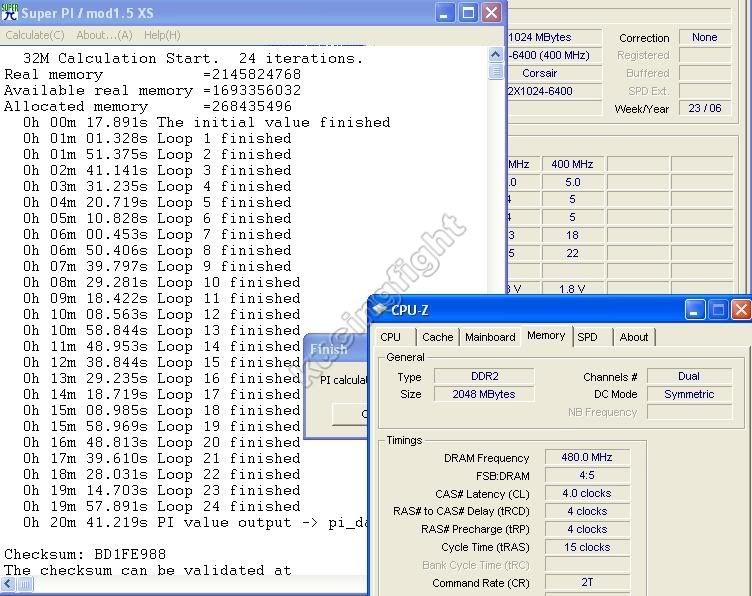Click the empty Bank Cycle Time (tRC) field

[587, 565]
